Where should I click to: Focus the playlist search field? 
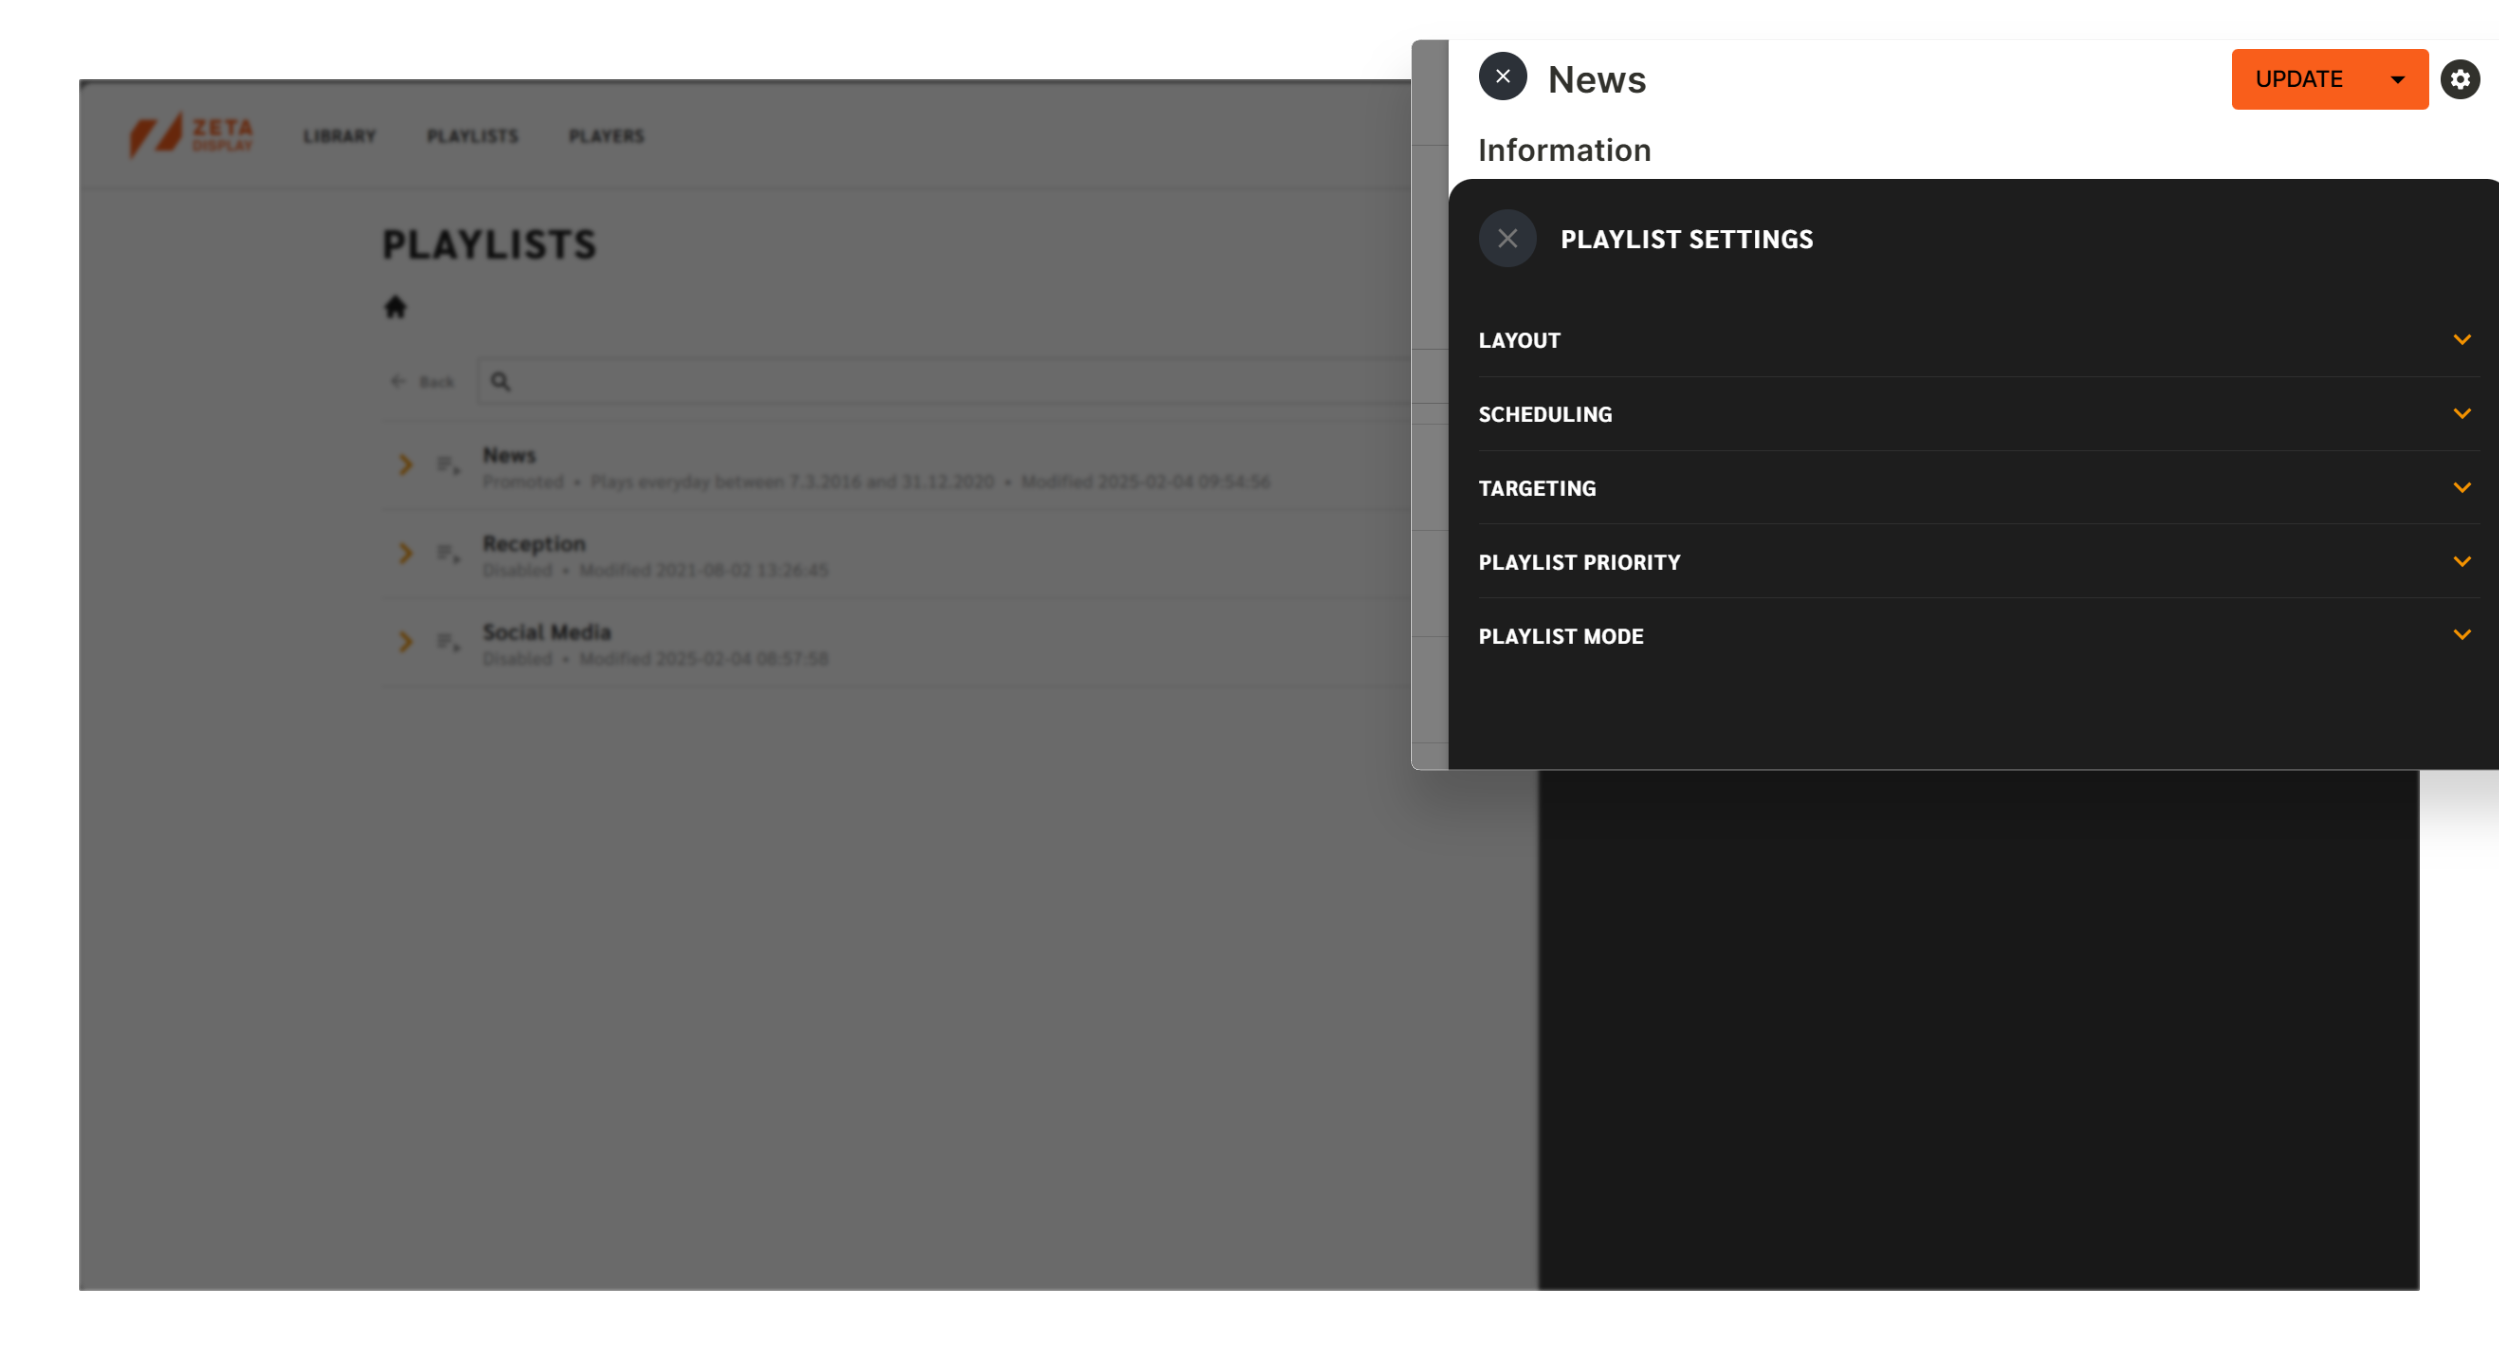pyautogui.click(x=945, y=382)
